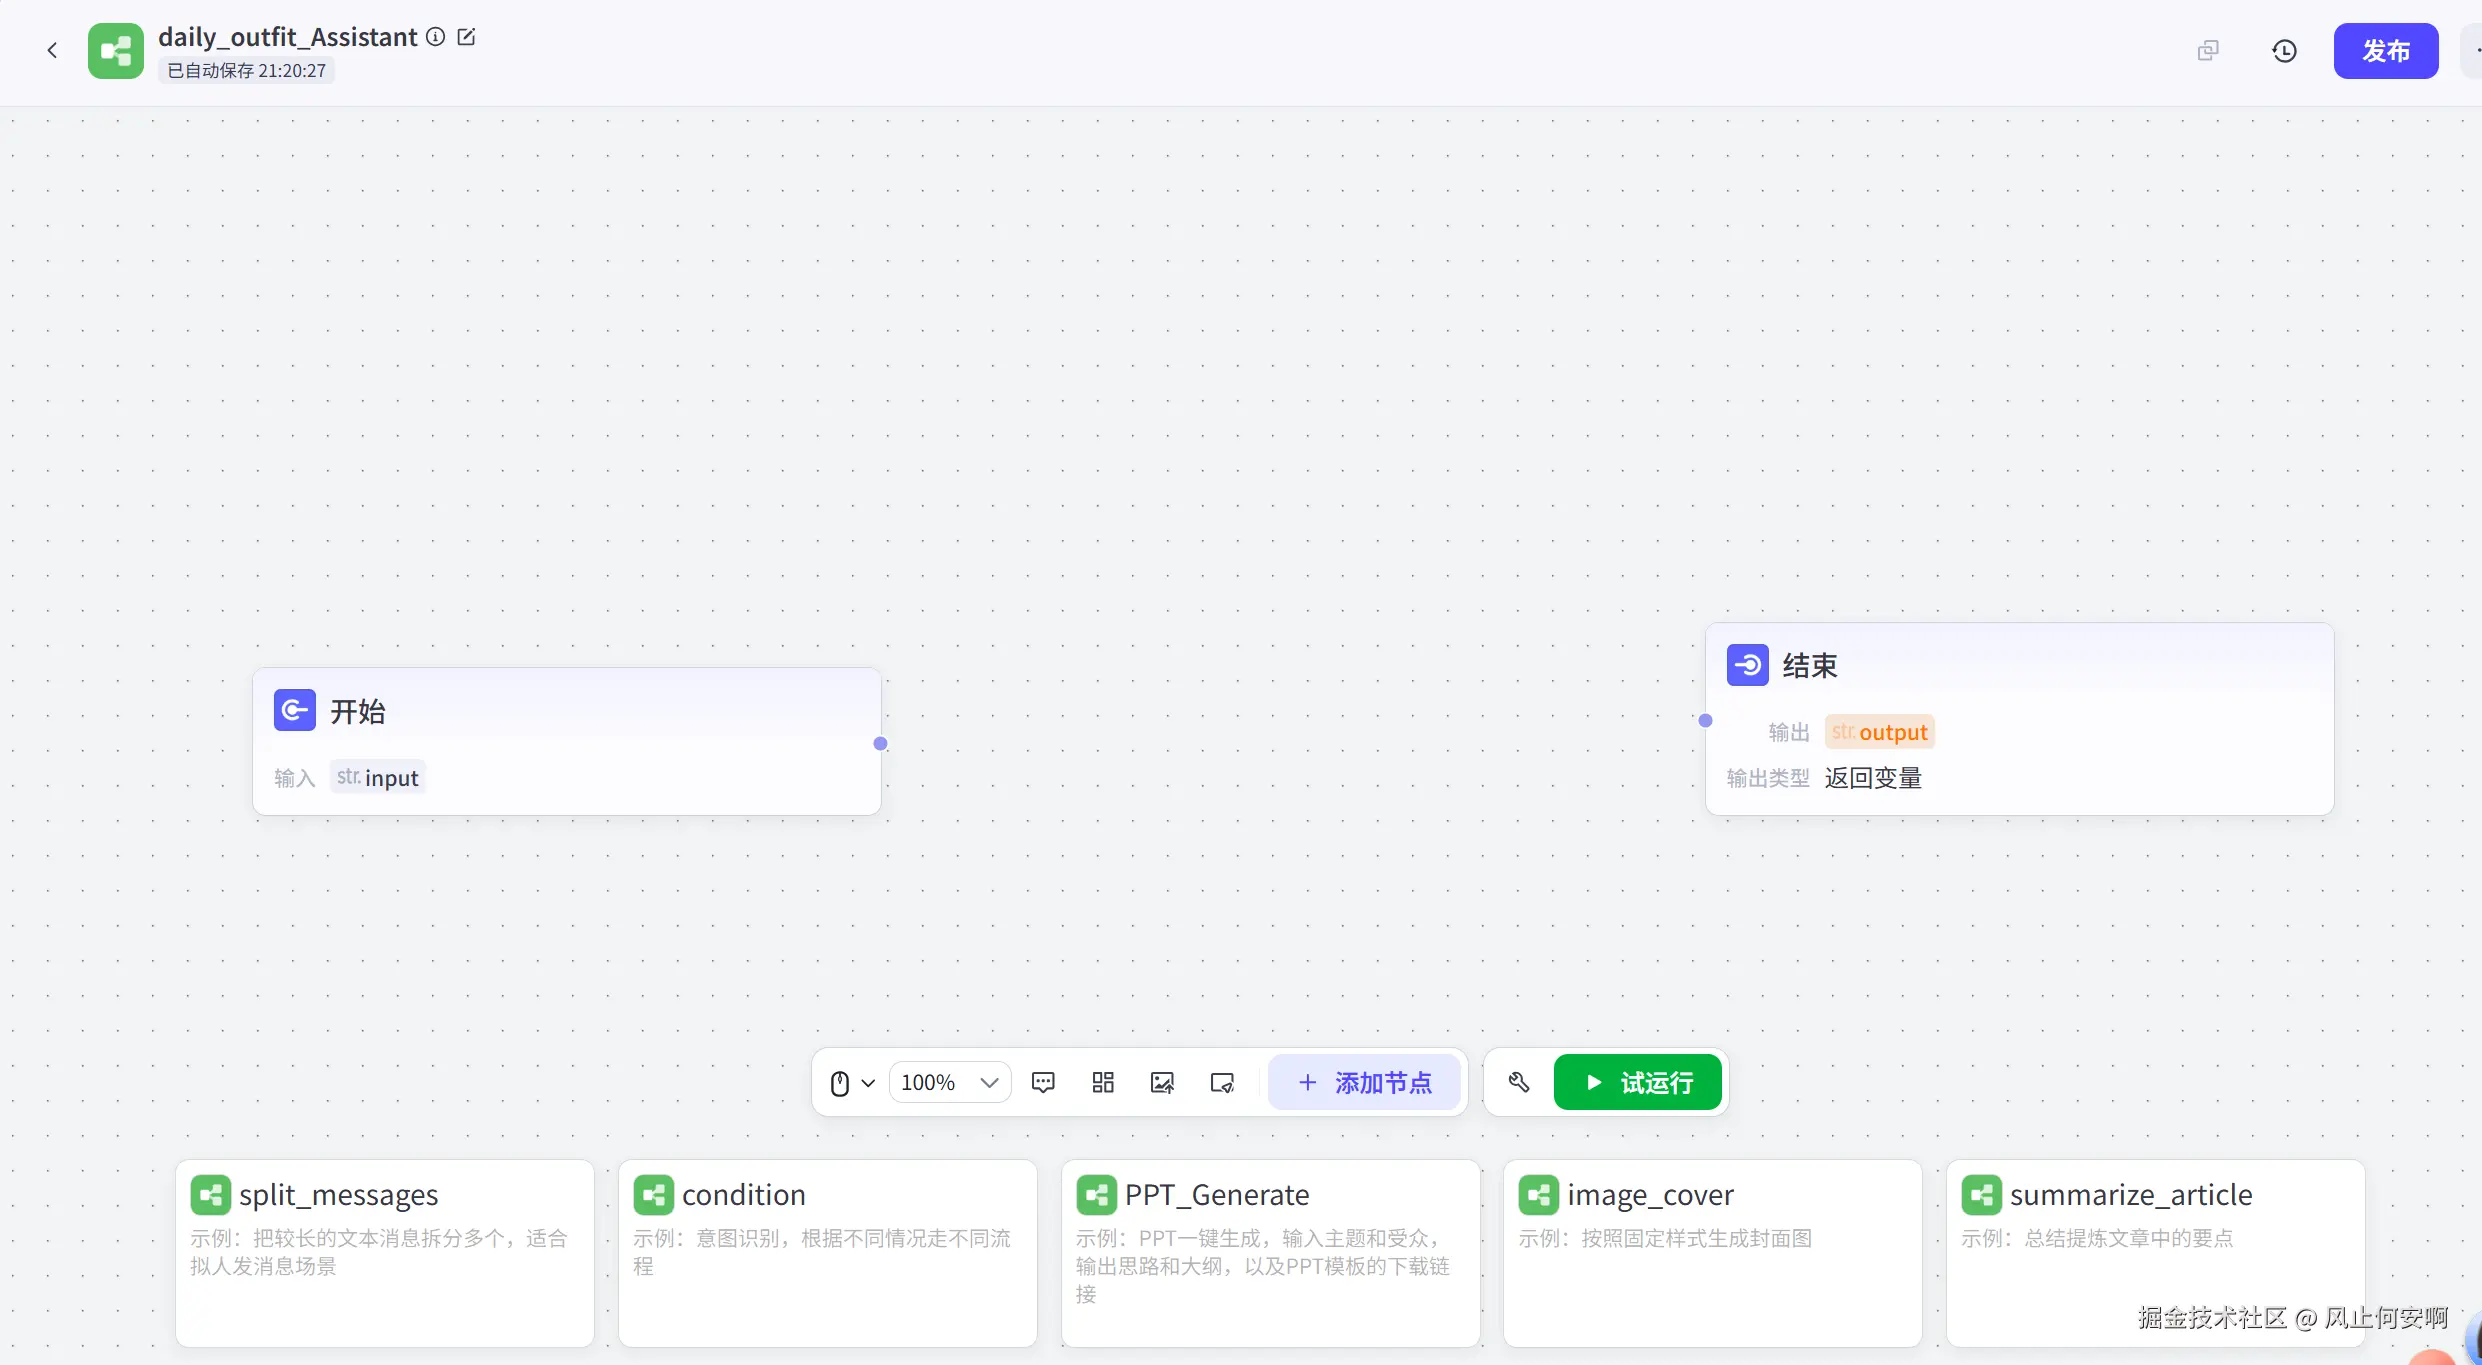Click the edit pencil icon beside title
The width and height of the screenshot is (2482, 1365).
point(466,37)
